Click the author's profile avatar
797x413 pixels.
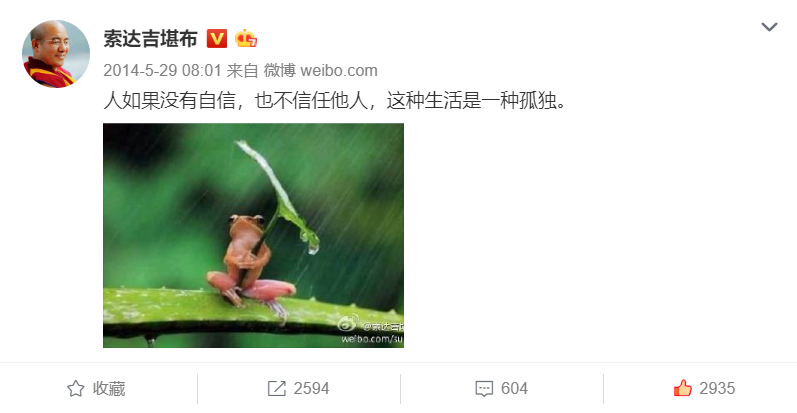(x=56, y=54)
